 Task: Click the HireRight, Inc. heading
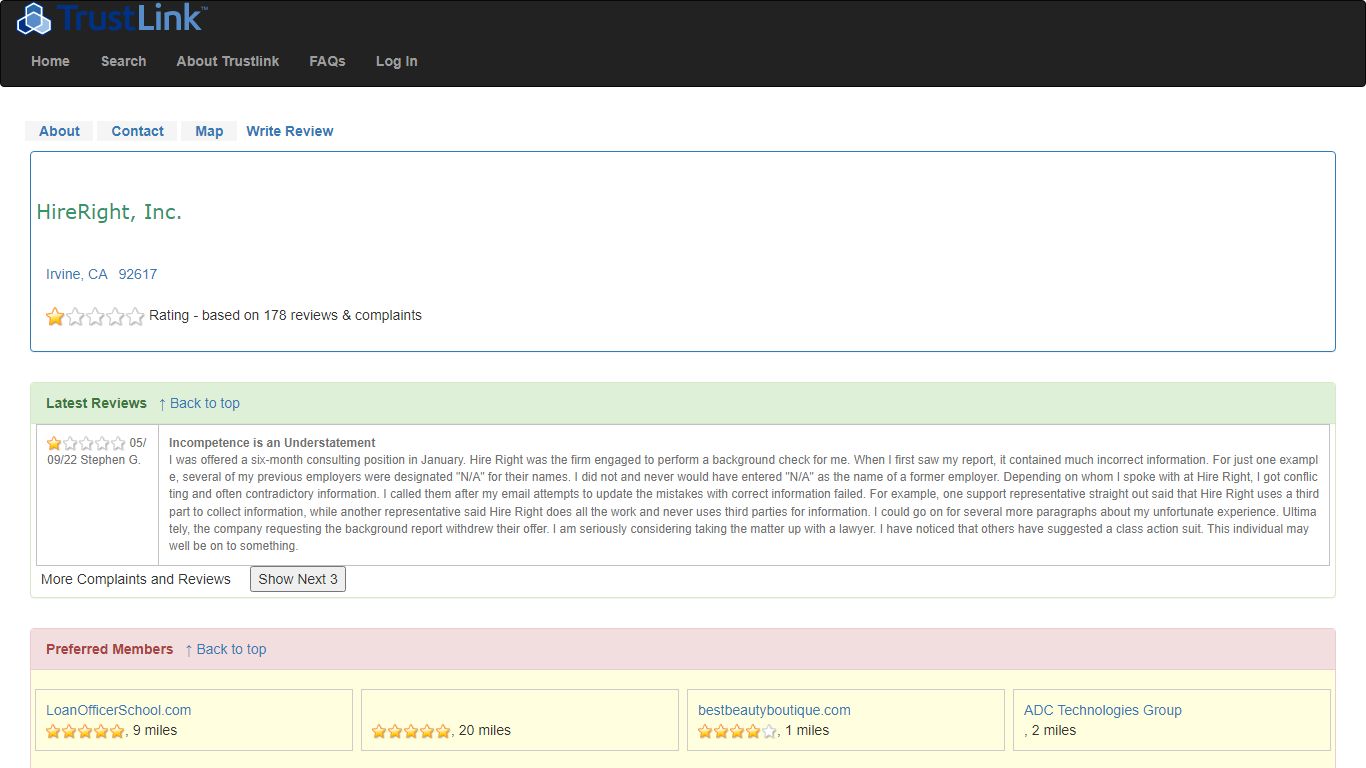pyautogui.click(x=109, y=212)
